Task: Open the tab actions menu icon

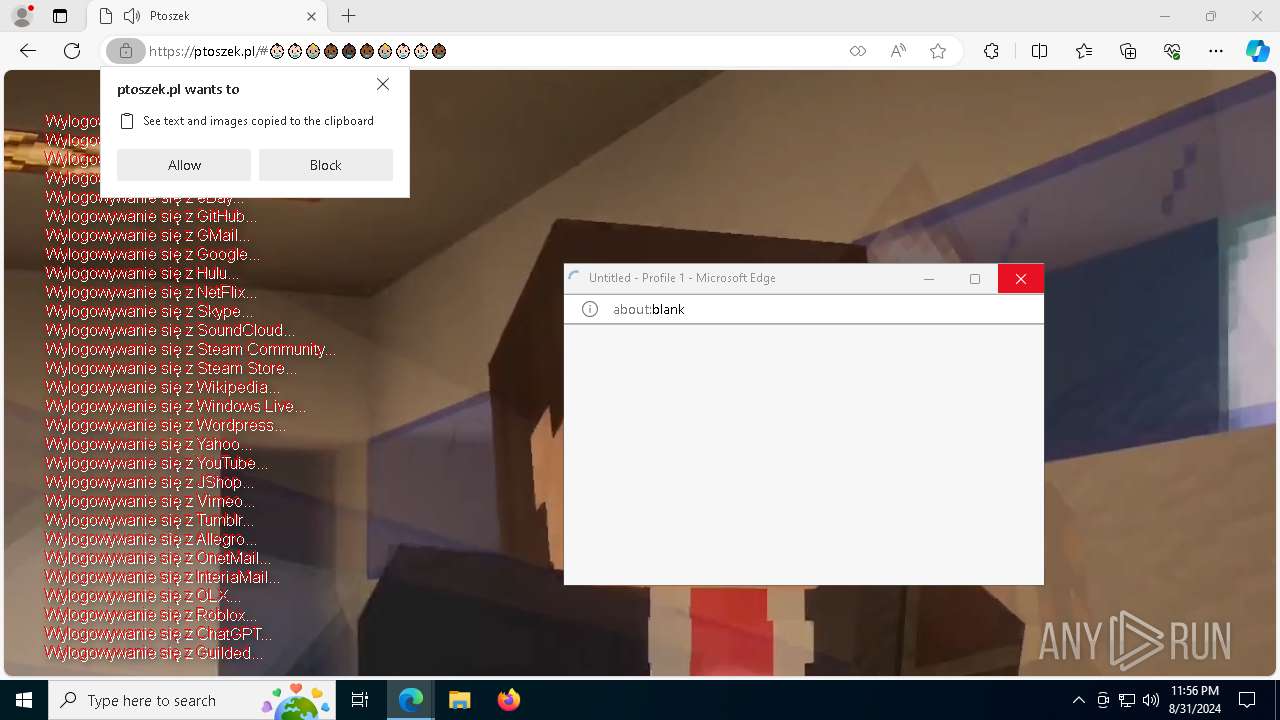Action: (60, 16)
